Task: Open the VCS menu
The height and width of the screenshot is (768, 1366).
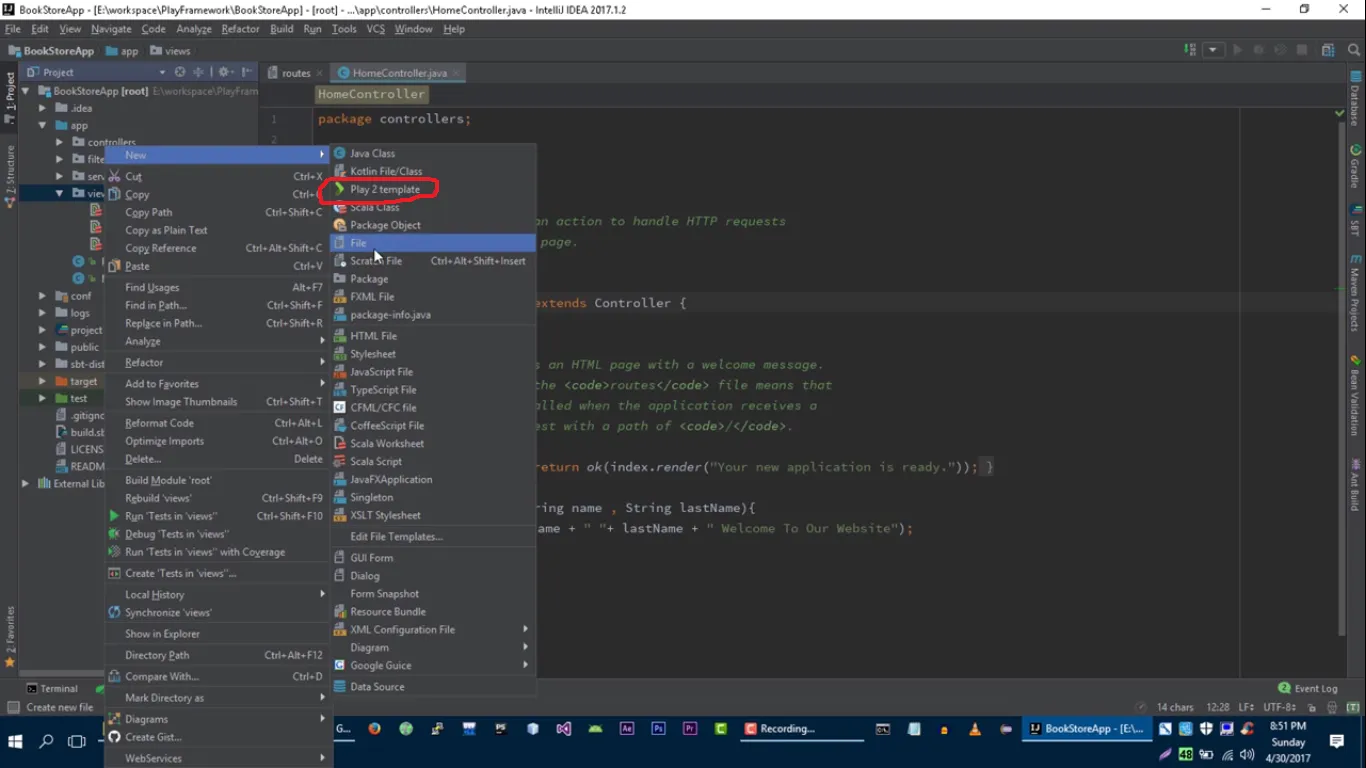Action: tap(375, 29)
